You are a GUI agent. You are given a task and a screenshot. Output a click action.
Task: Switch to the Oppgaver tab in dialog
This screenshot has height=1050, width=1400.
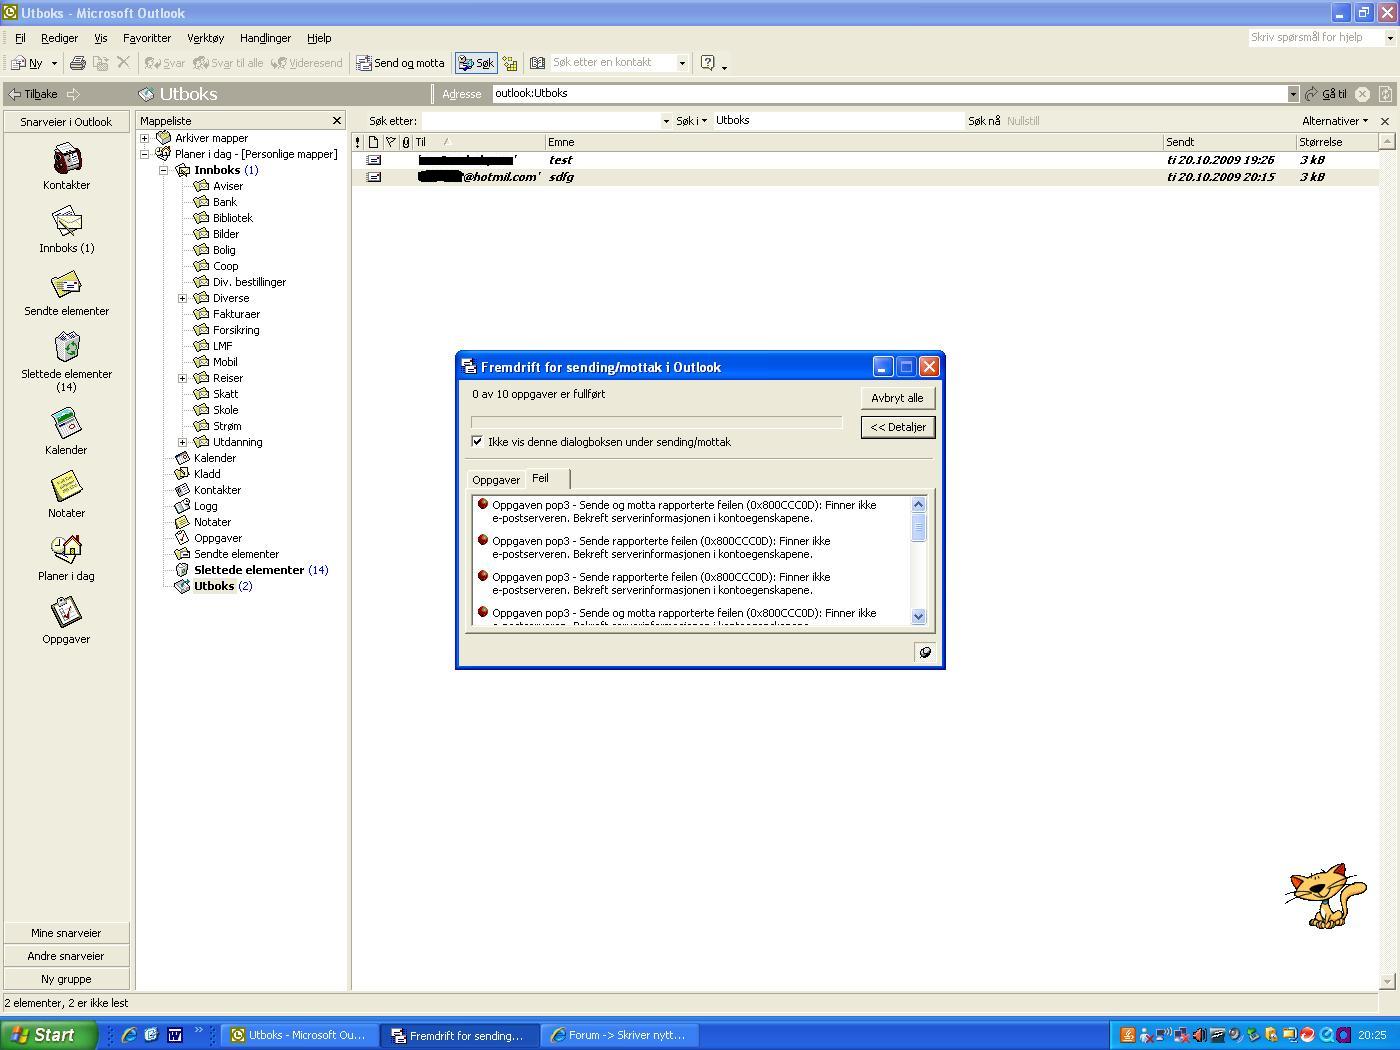coord(496,480)
